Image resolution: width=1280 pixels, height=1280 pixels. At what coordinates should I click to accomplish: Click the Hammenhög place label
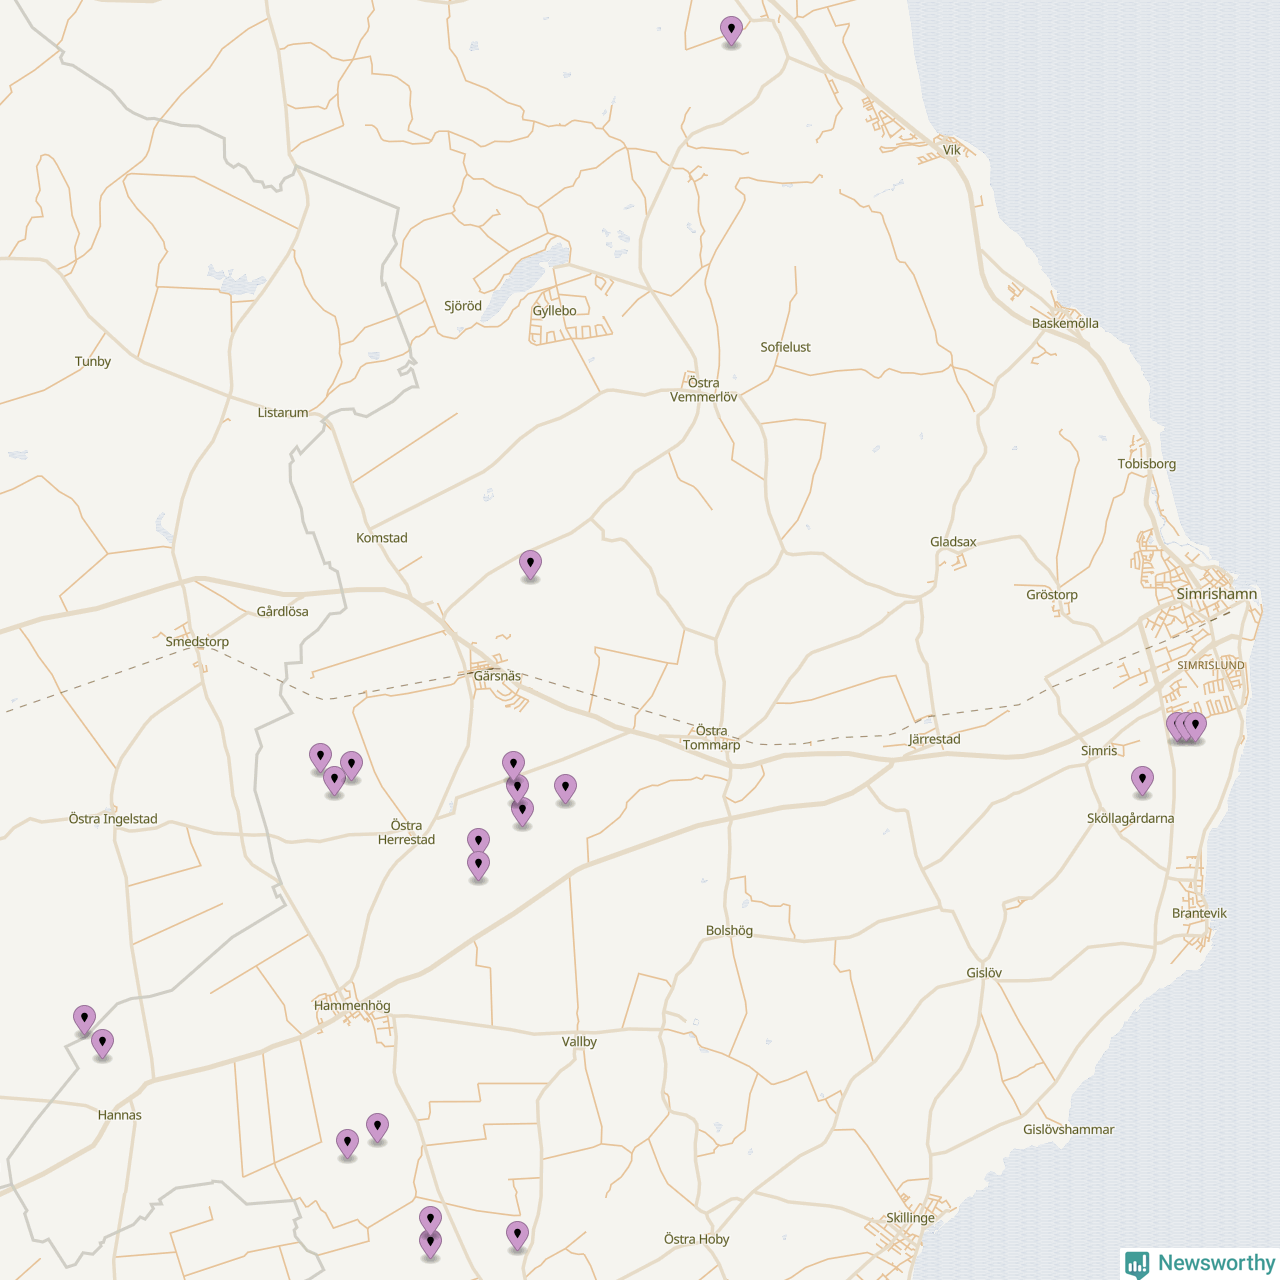point(352,1006)
